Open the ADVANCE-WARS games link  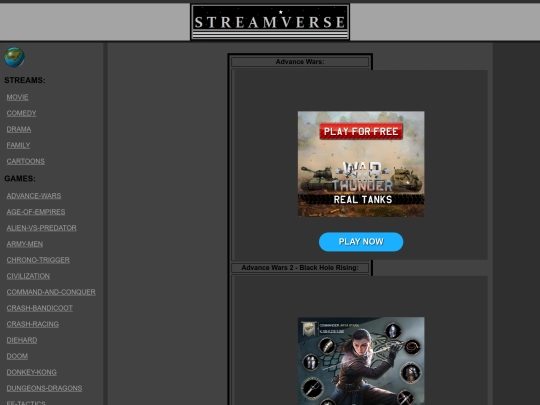coord(34,196)
